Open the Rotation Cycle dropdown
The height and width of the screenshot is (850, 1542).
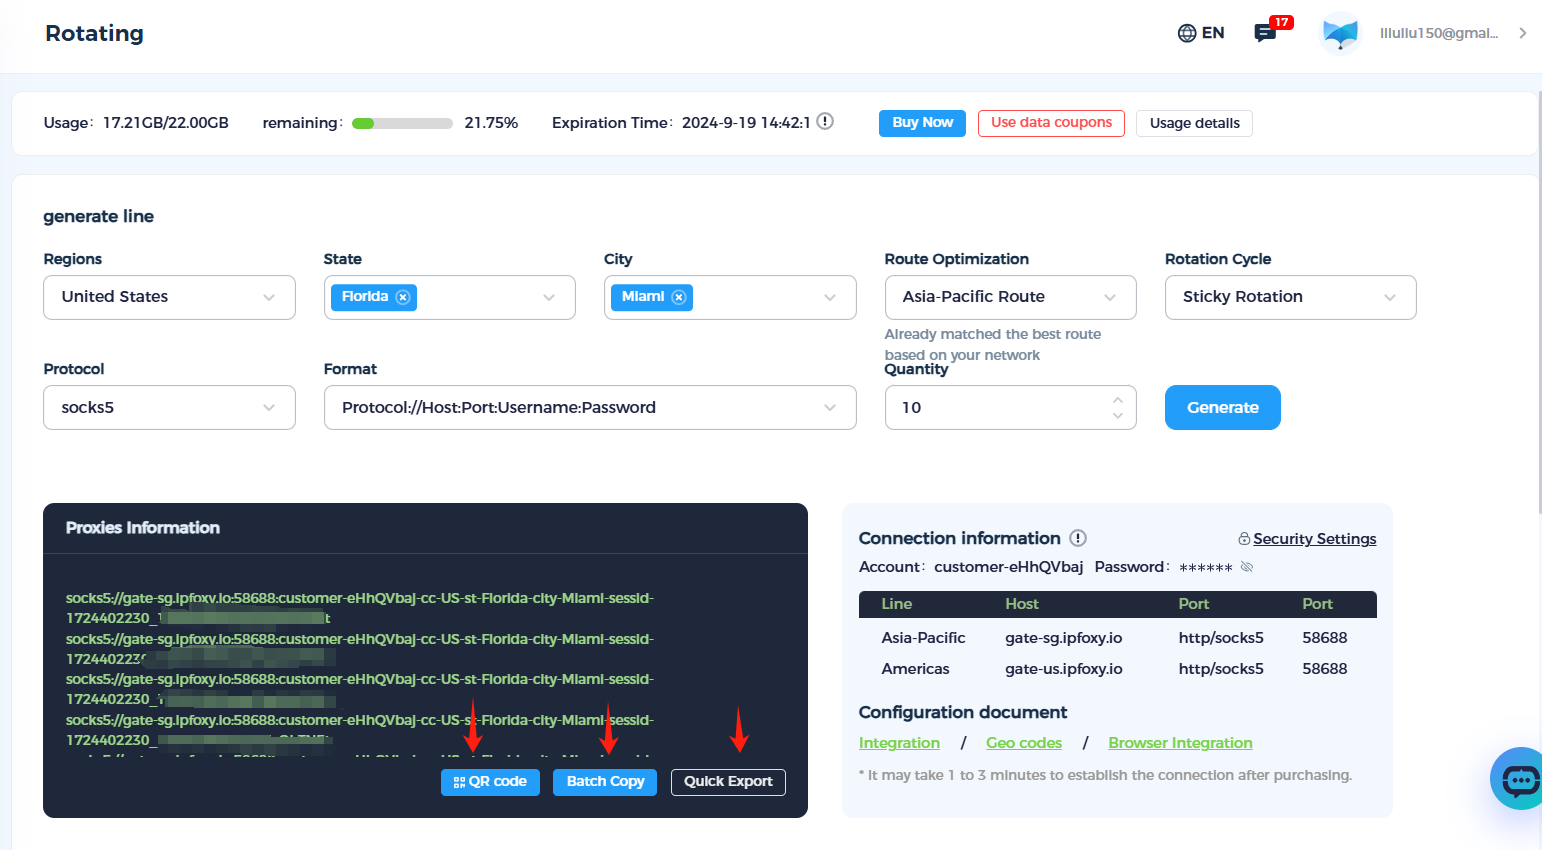(1290, 297)
